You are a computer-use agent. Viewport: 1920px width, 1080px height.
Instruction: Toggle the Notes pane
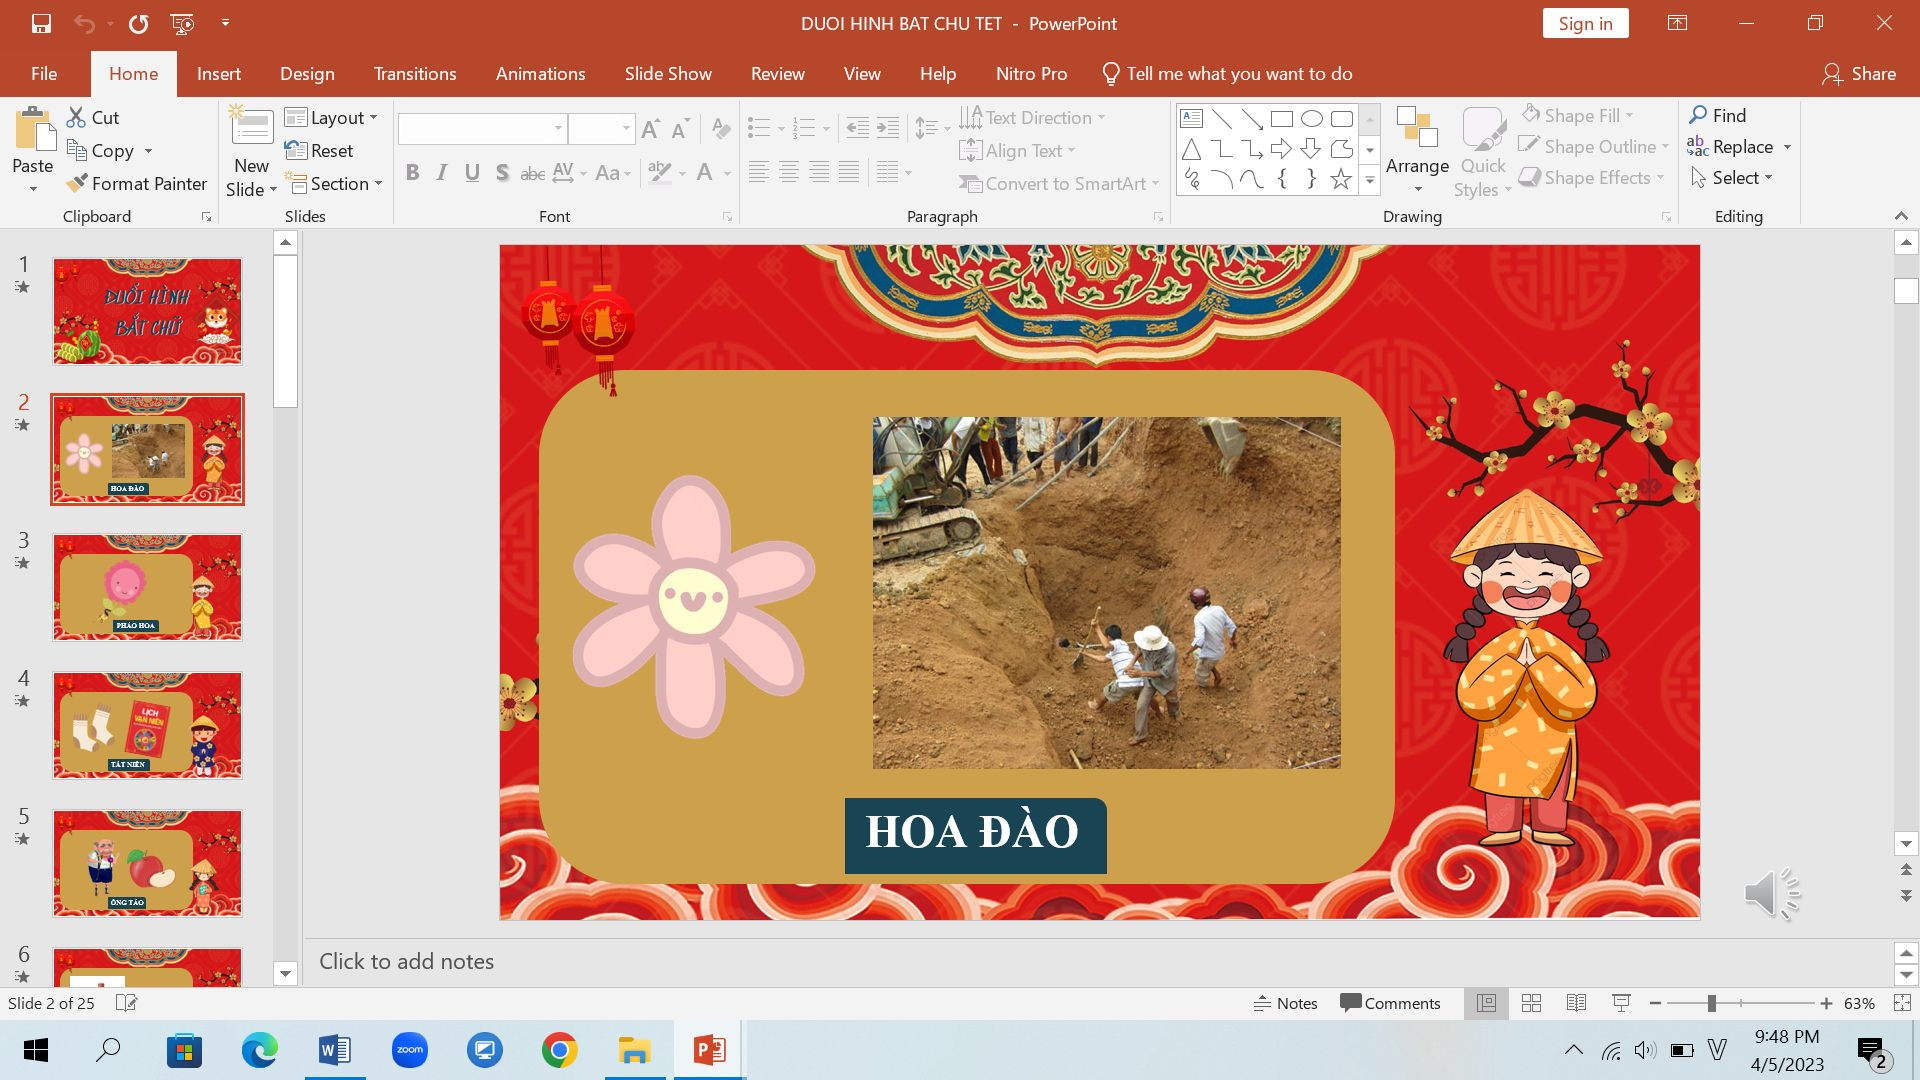[x=1285, y=1003]
